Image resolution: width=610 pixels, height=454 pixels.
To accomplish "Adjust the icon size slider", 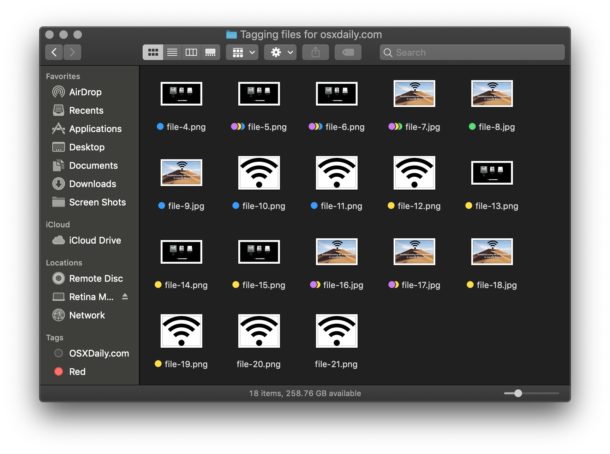I will pos(518,393).
